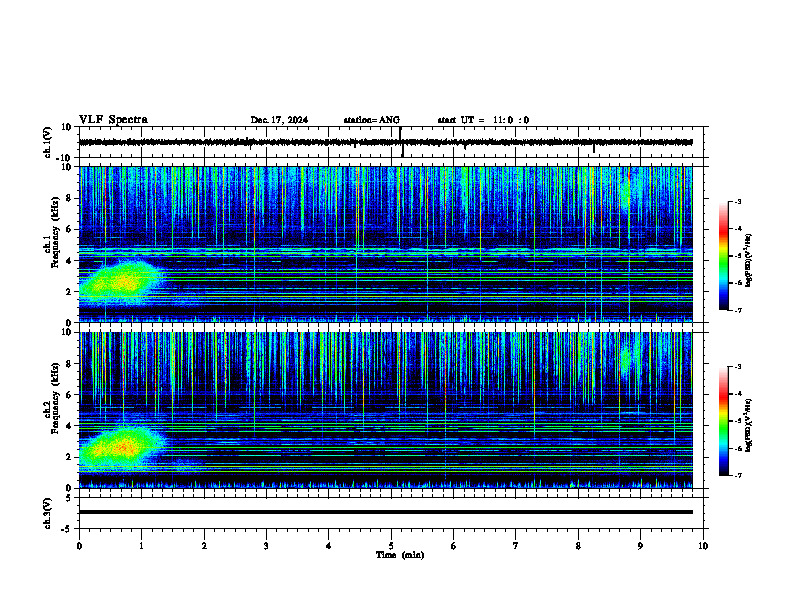Click the ch.1 'Frequency (kHz)' axis label

click(x=55, y=232)
